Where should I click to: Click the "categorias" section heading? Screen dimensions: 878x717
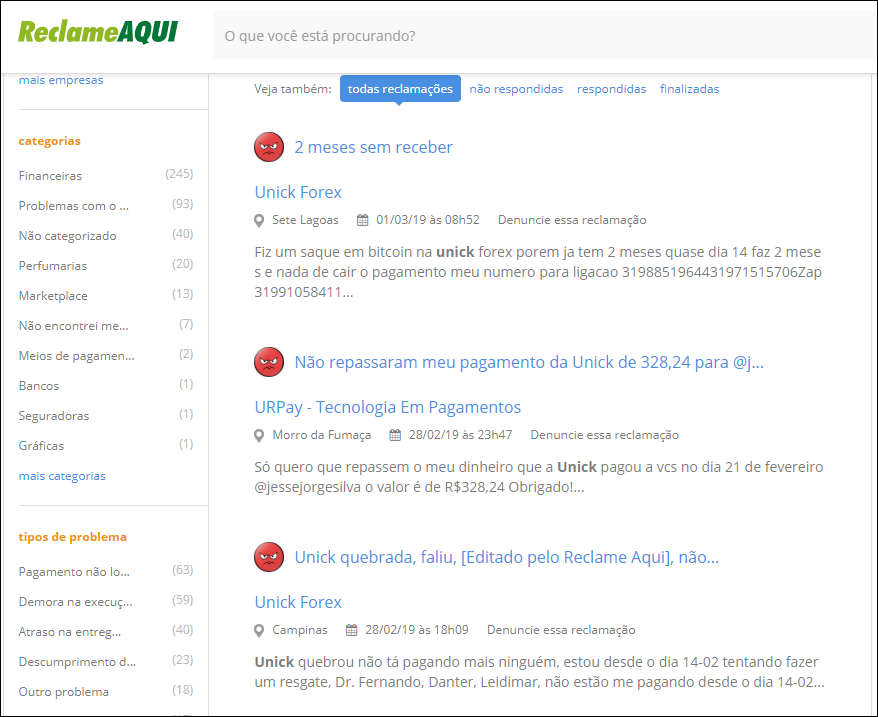49,141
